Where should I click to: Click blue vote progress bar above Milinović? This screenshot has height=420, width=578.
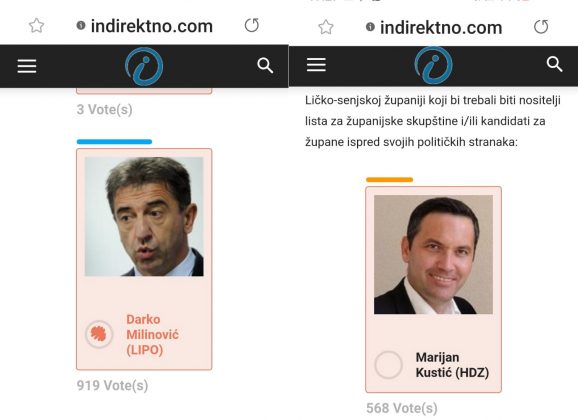tap(114, 142)
